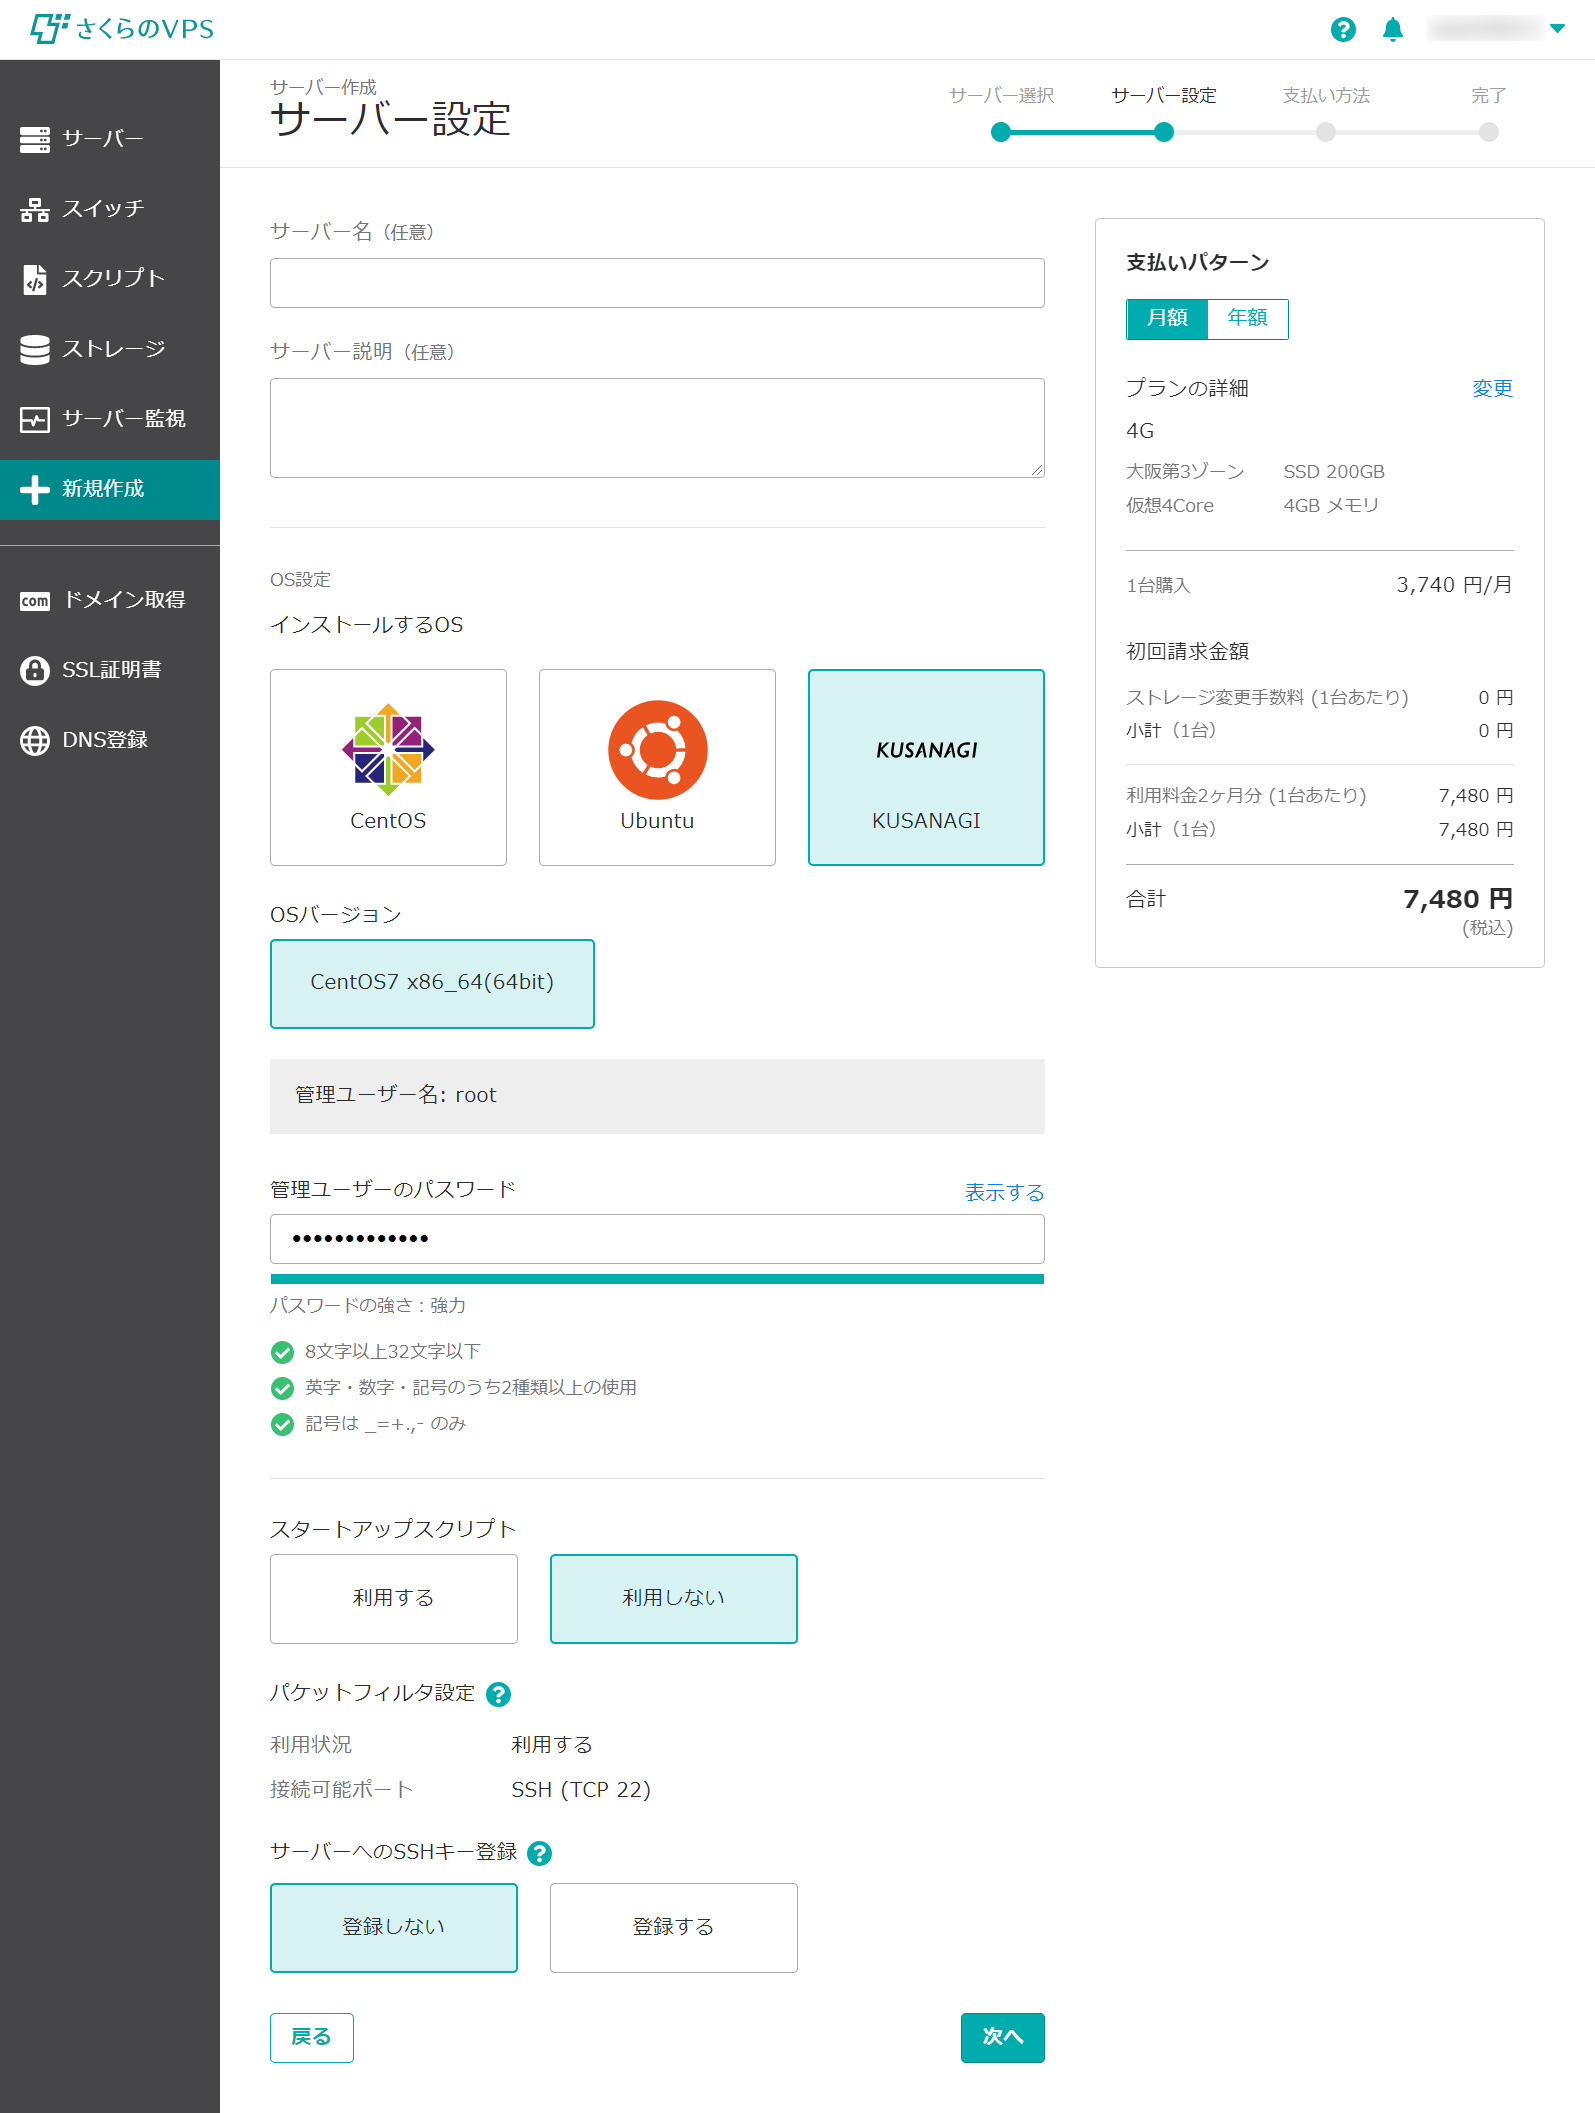Image resolution: width=1595 pixels, height=2113 pixels.
Task: Select CentOS7 x86_64(64bit) version
Action: 432,983
